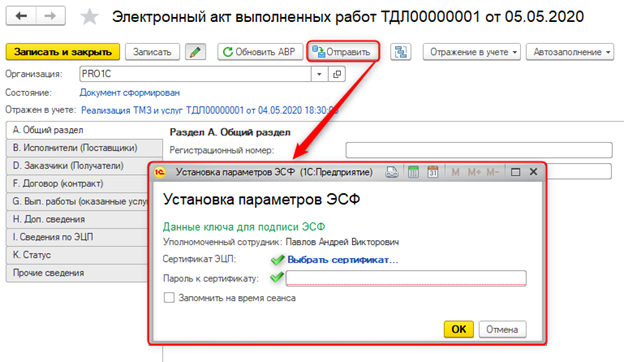624x362 pixels.
Task: Open the K. Статус section
Action: [78, 255]
